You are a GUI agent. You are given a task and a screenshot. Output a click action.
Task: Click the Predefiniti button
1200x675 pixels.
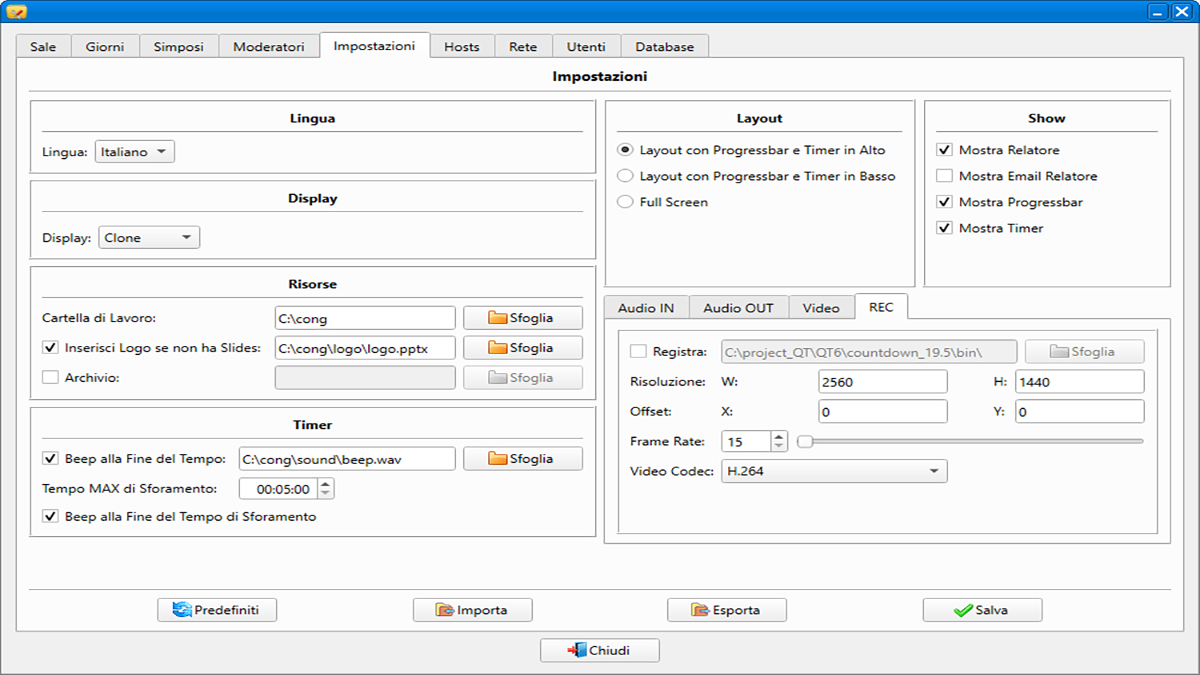tap(217, 610)
